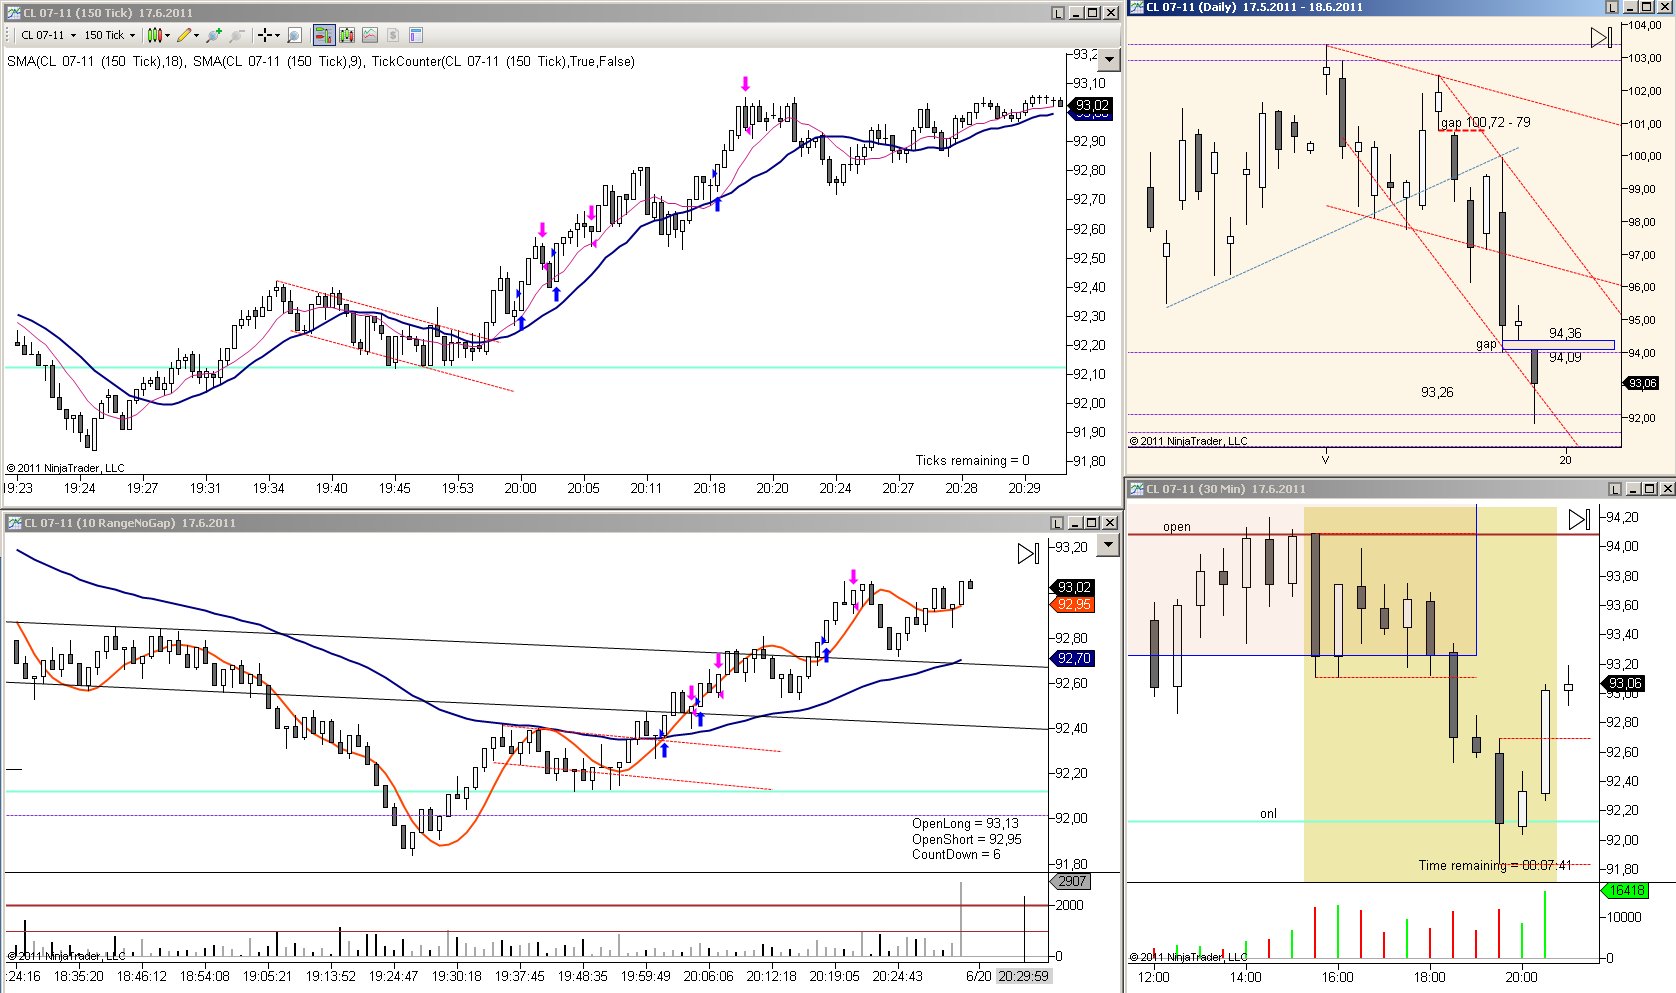Open the indicators chart icon
Viewport: 1676px width, 993px height.
tap(370, 35)
